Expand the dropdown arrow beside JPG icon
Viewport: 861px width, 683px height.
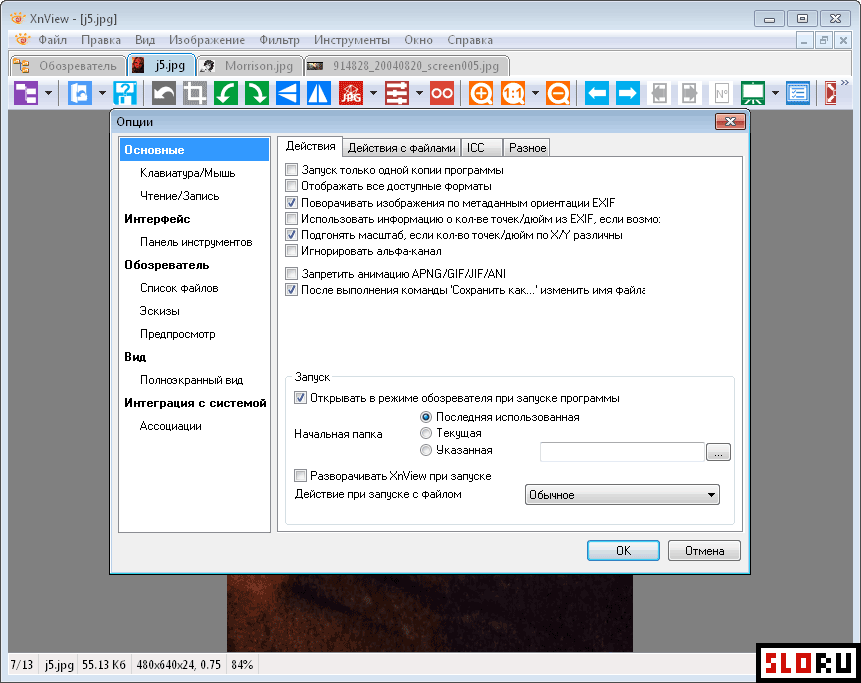coord(372,94)
